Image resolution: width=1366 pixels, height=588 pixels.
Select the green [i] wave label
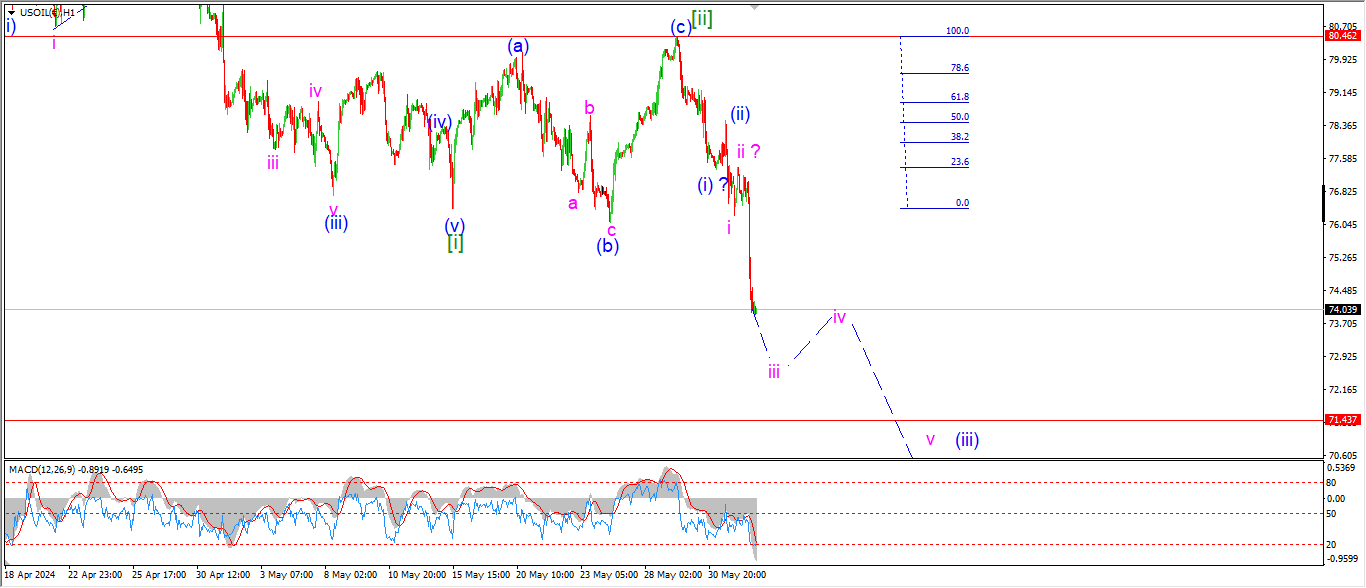(x=455, y=243)
